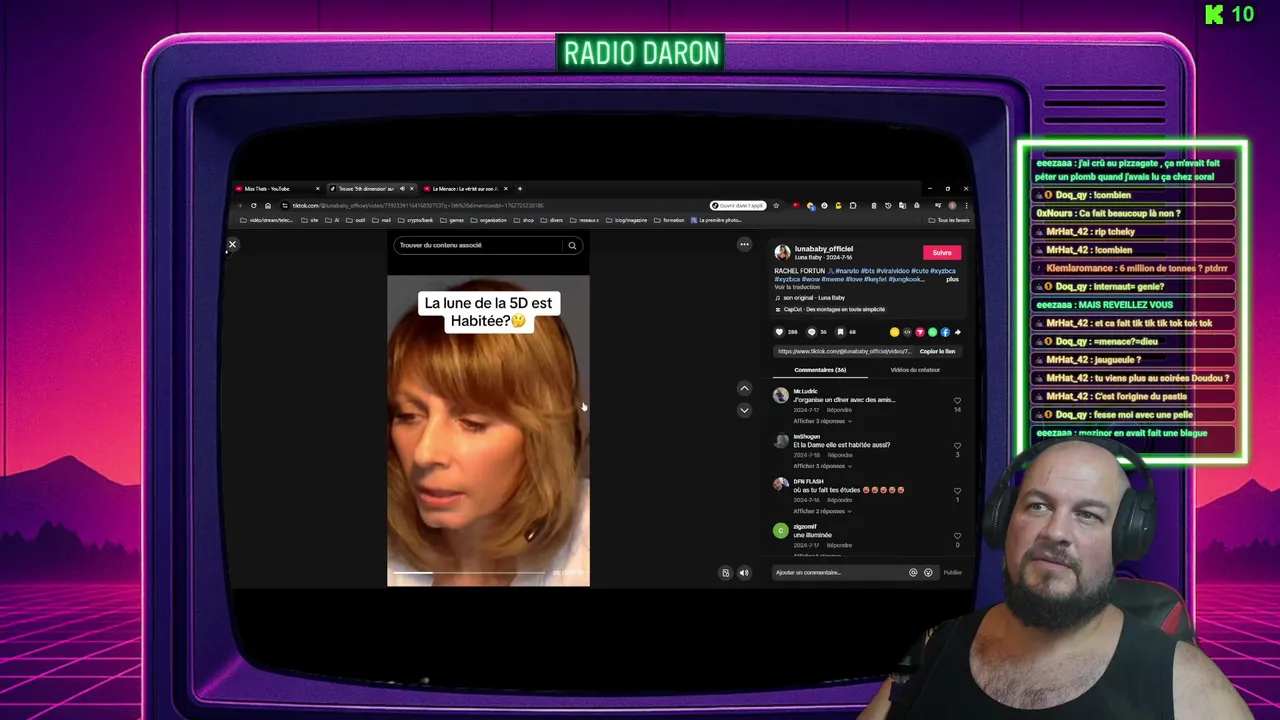The image size is (1280, 720).
Task: Click the browser home icon
Action: point(268,205)
